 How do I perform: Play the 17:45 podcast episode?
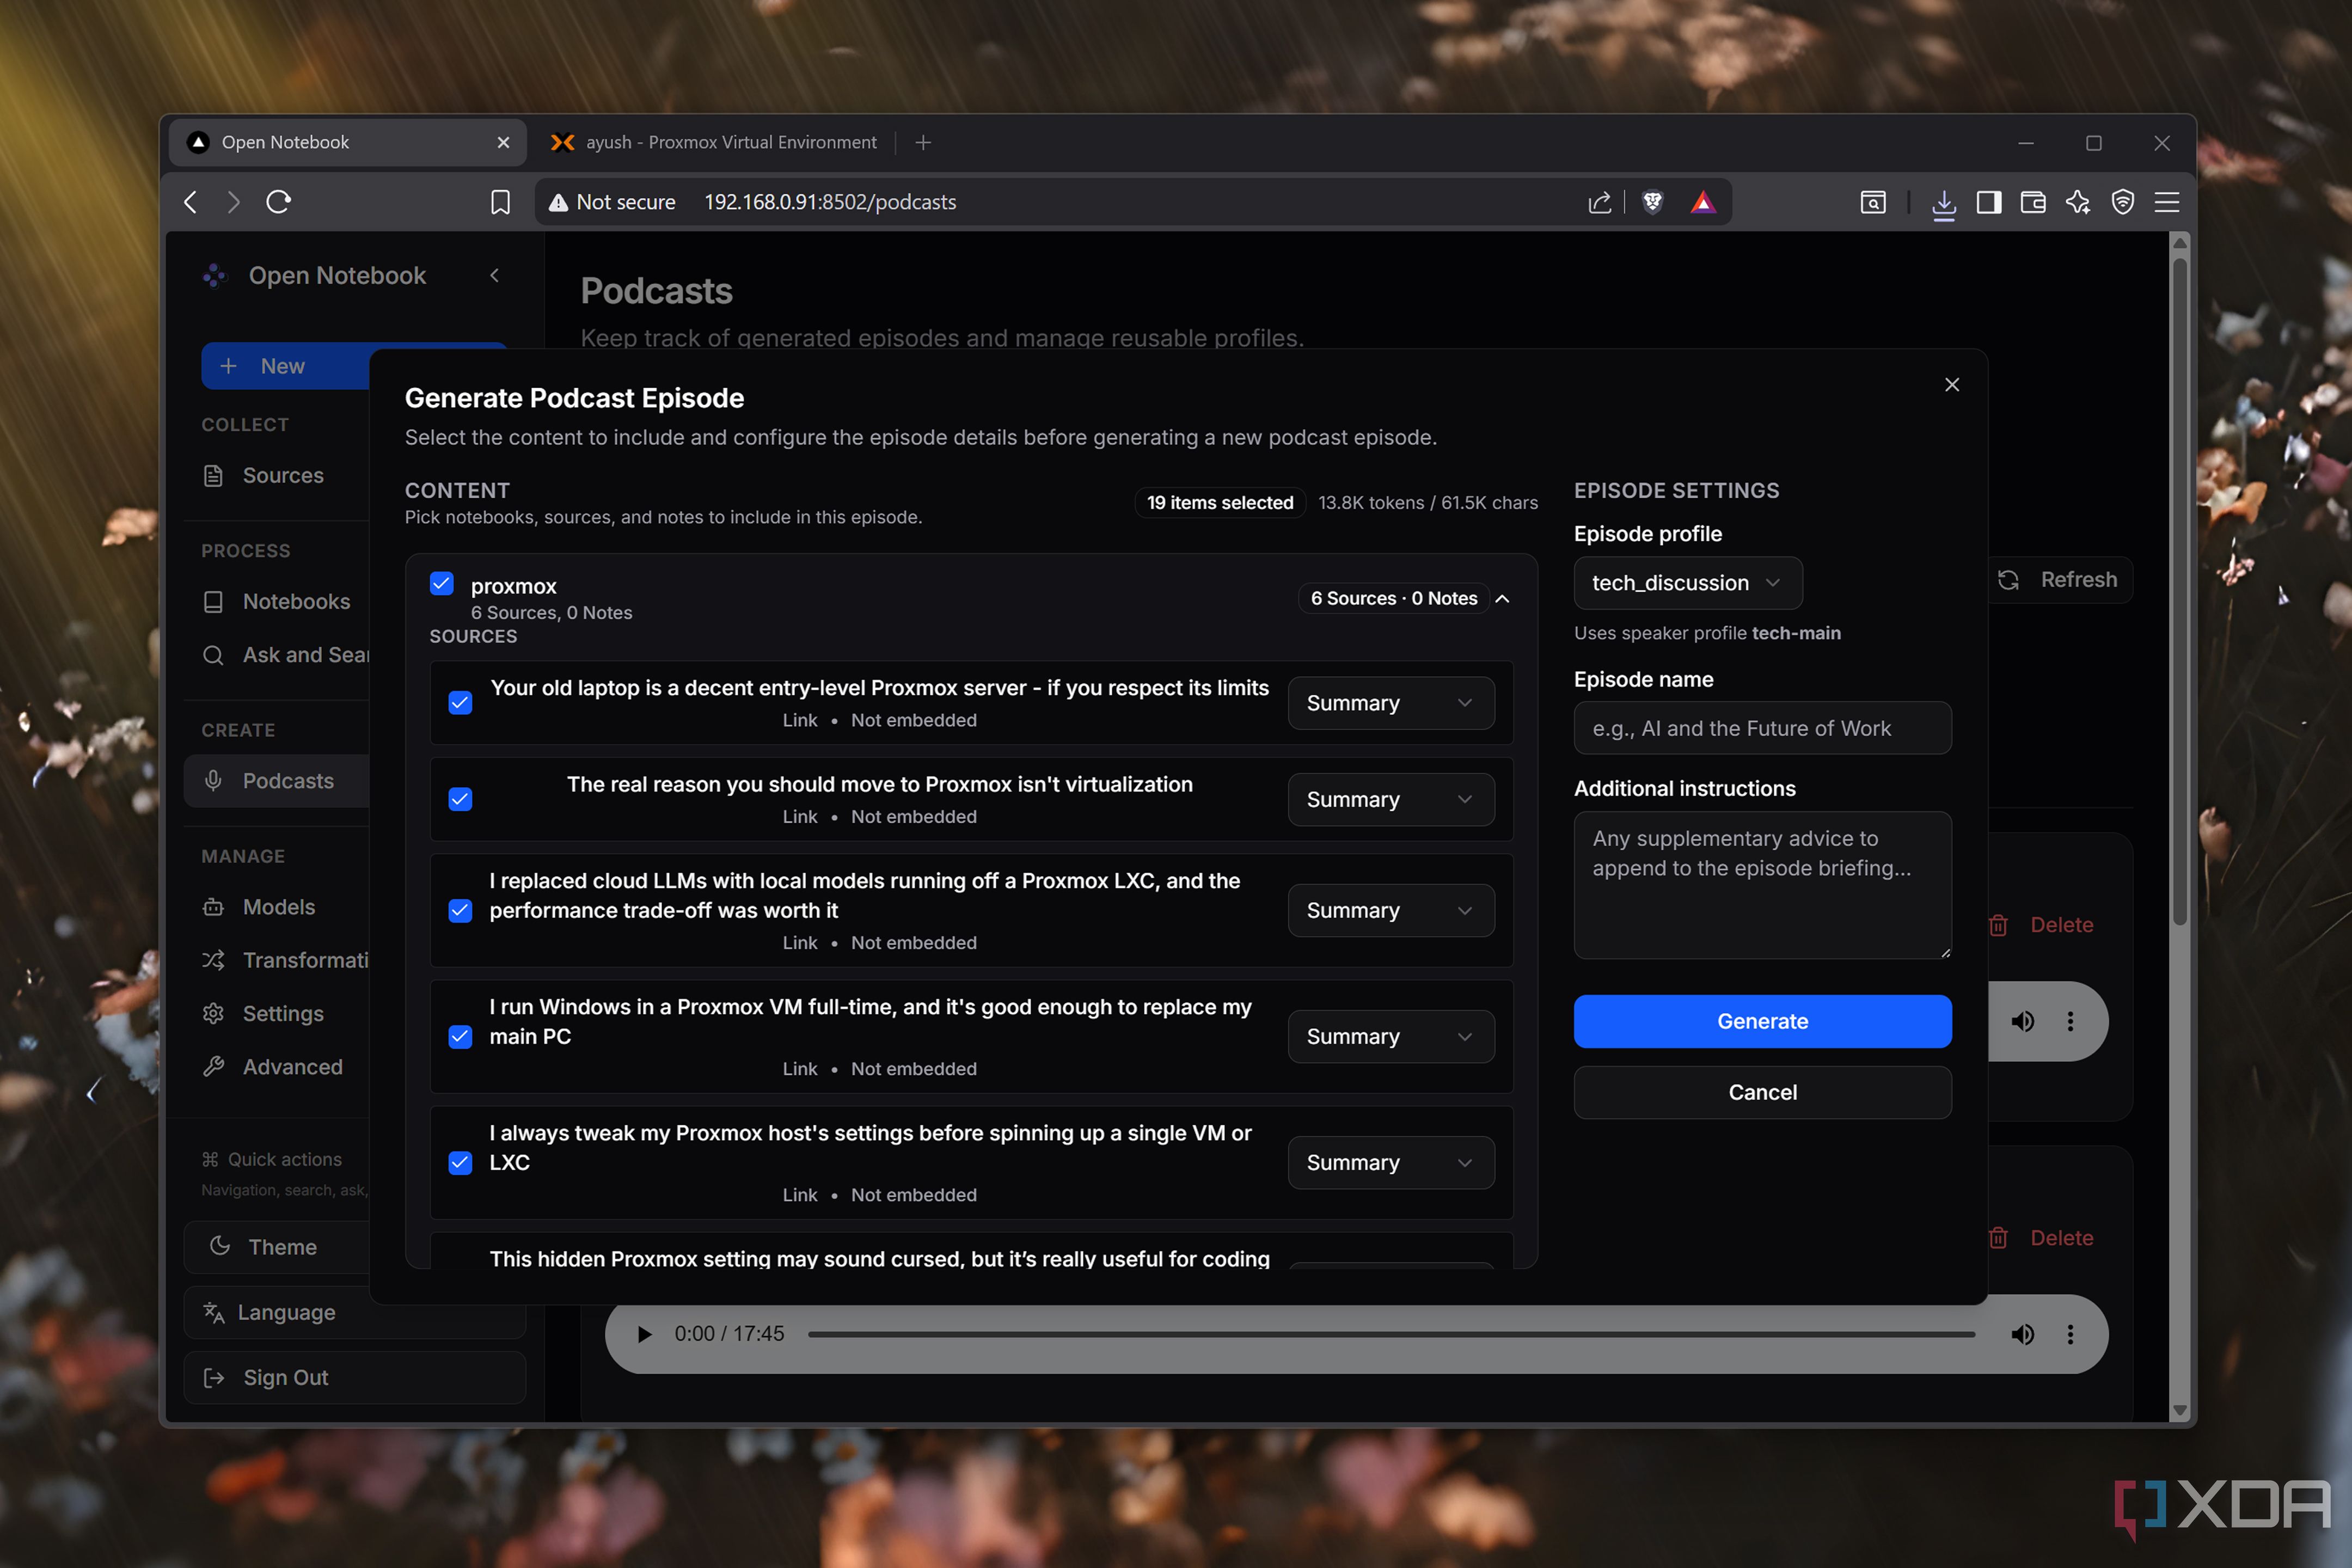tap(644, 1334)
